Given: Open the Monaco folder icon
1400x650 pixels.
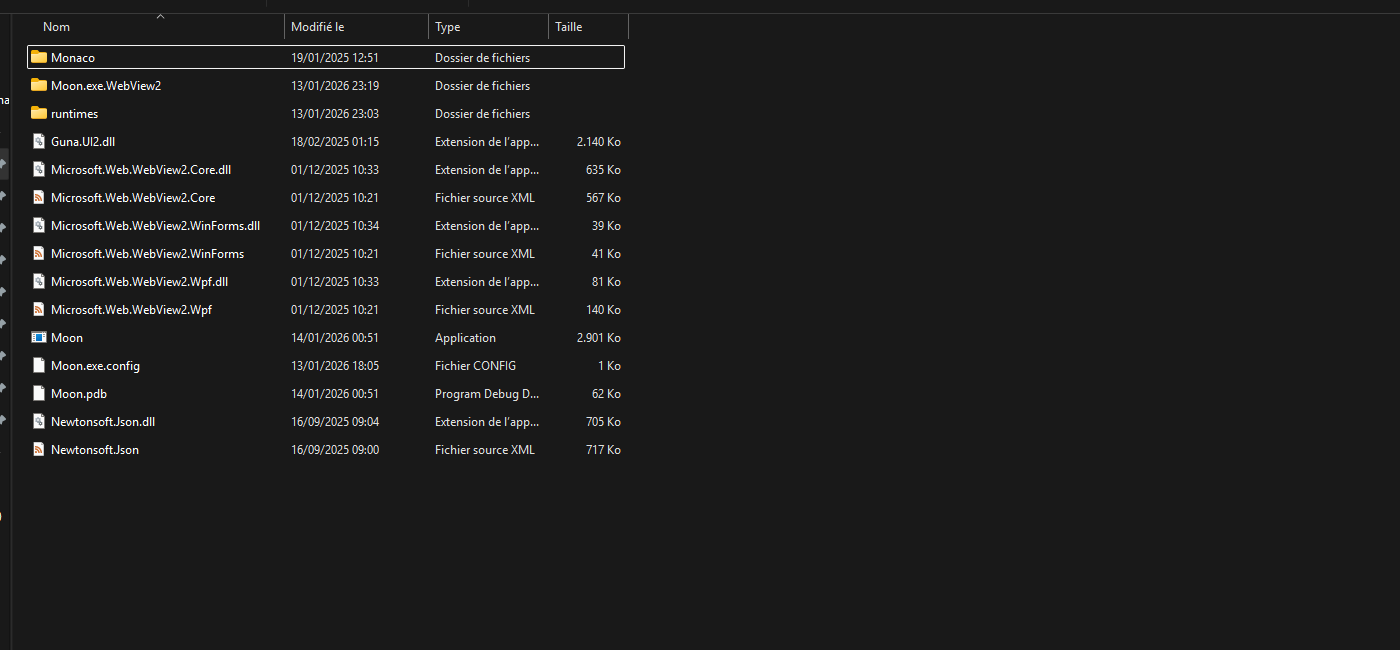Looking at the screenshot, I should [x=39, y=57].
